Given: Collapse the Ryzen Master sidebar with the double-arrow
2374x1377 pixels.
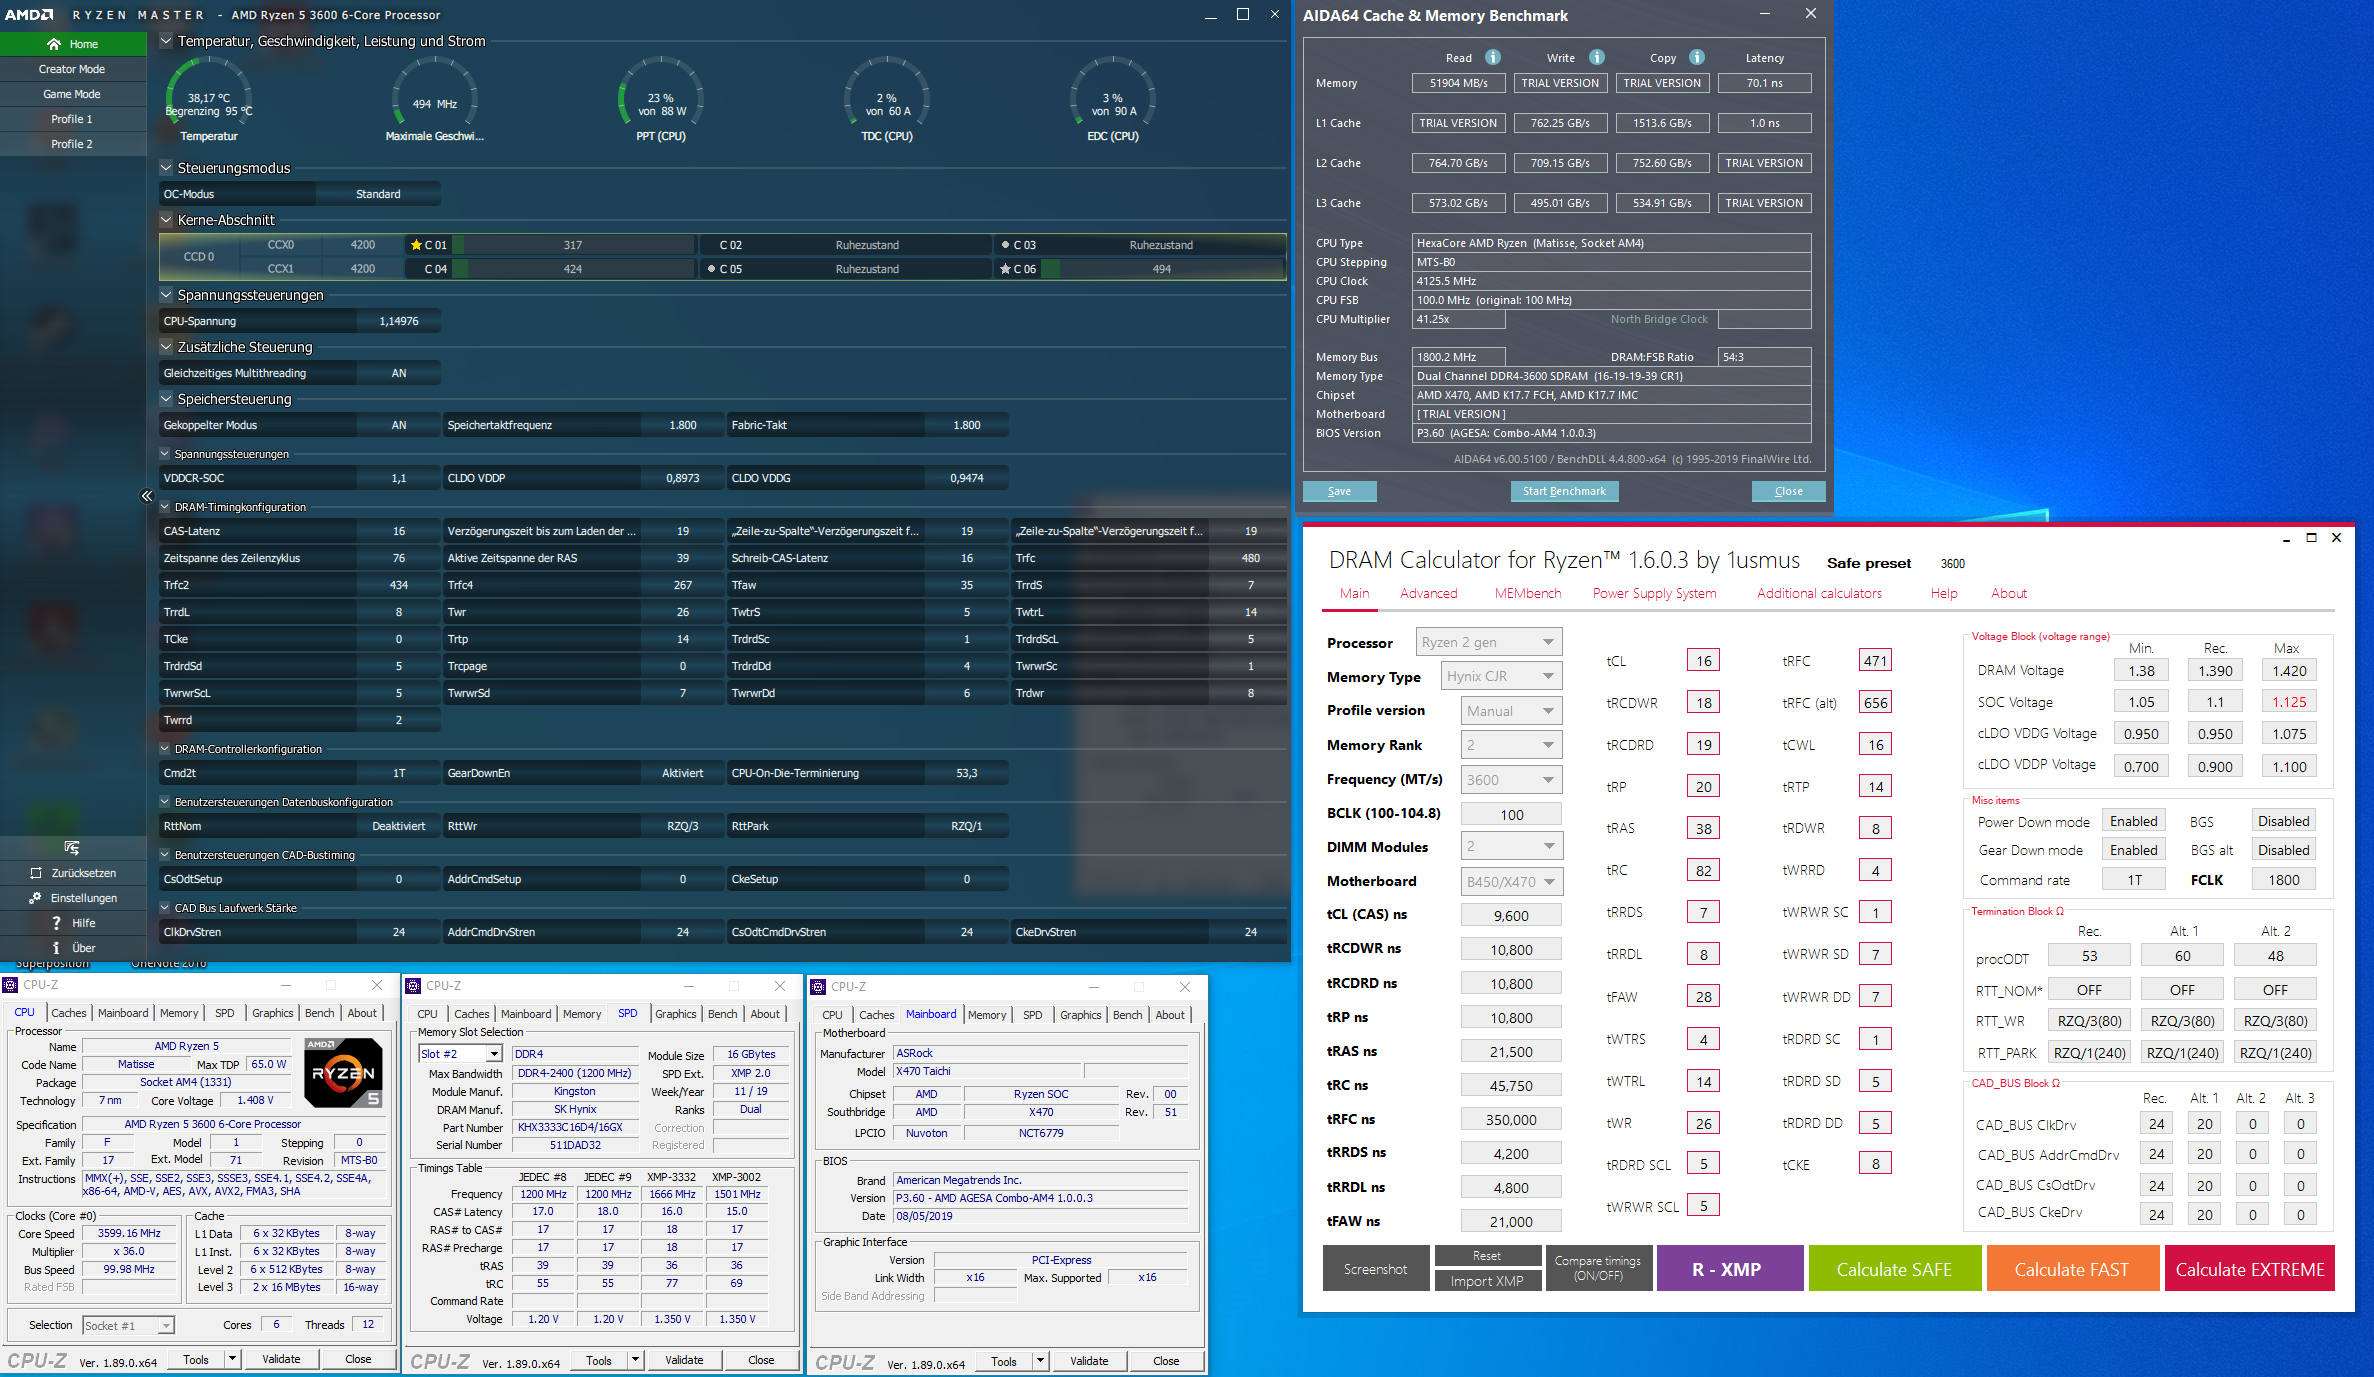Looking at the screenshot, I should (x=147, y=496).
